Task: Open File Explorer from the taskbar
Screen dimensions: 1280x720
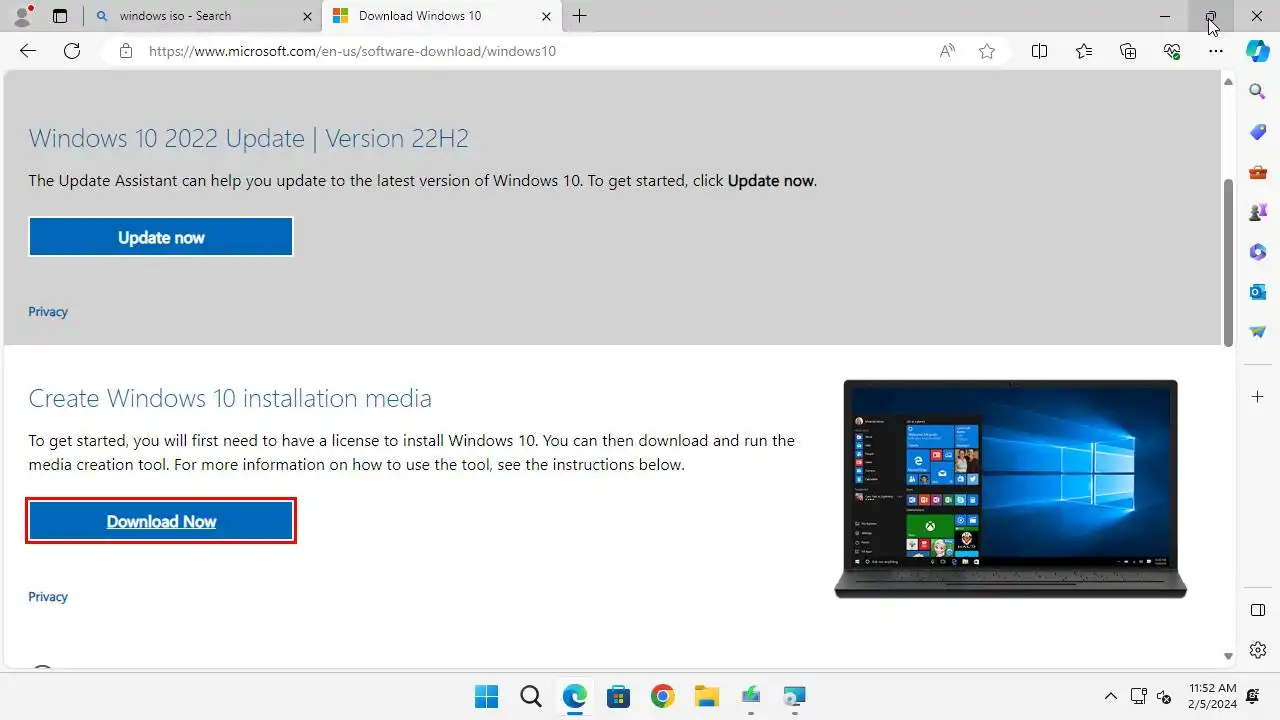Action: pyautogui.click(x=706, y=696)
